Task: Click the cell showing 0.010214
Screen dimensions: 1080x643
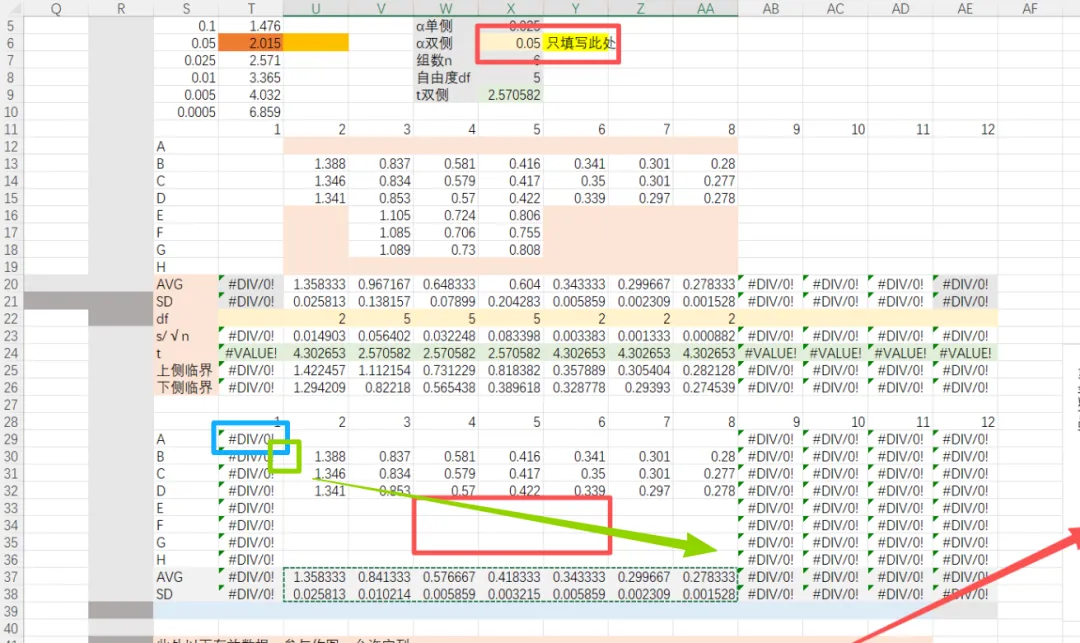Action: 381,594
